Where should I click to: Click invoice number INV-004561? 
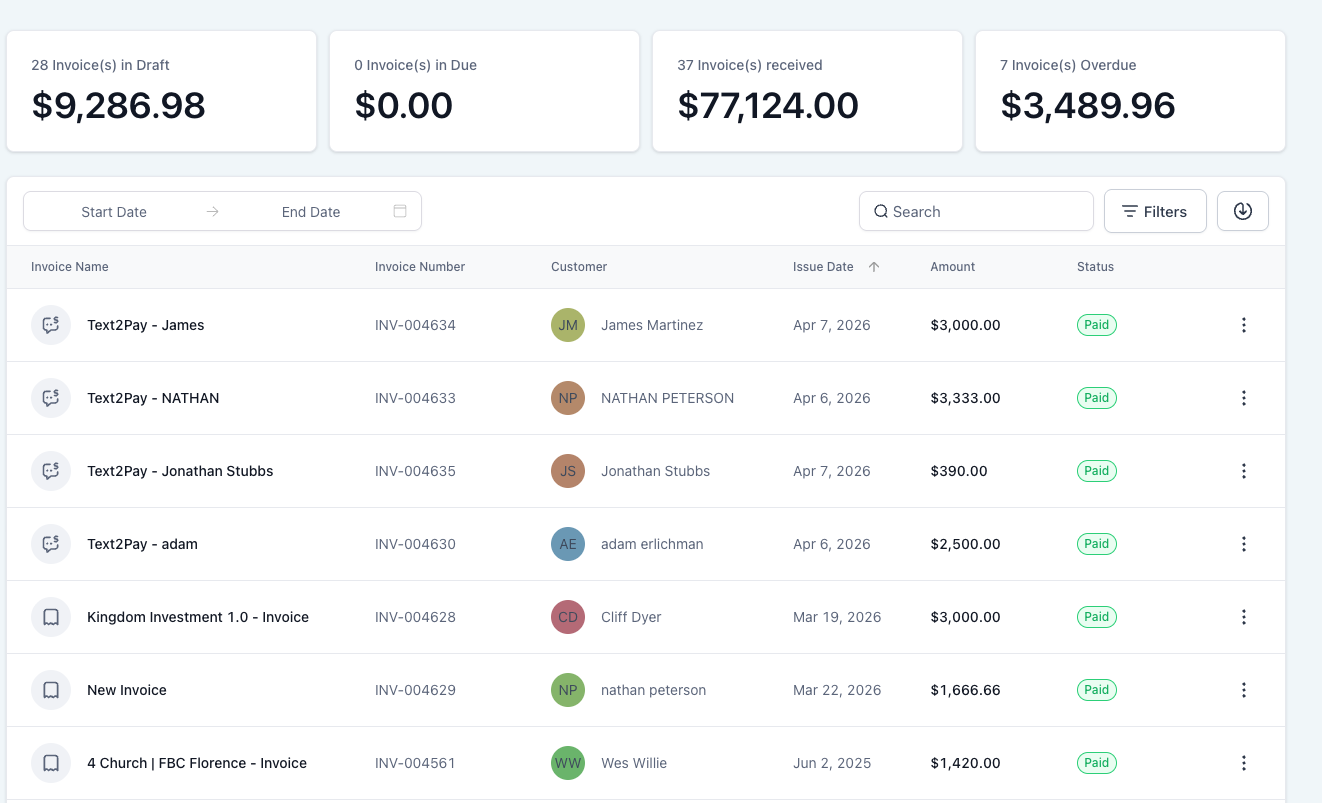(415, 763)
